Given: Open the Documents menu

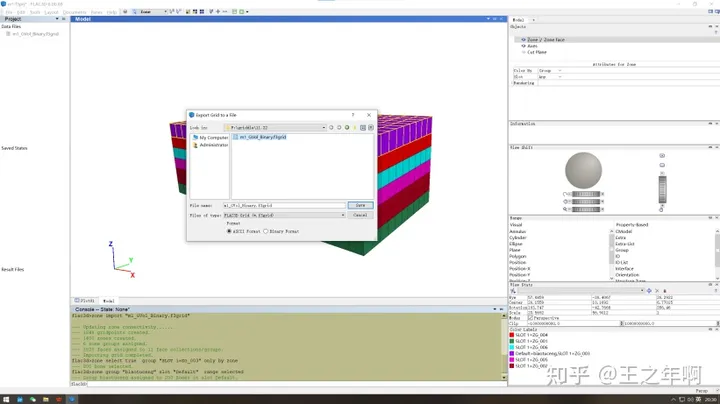Looking at the screenshot, I should click(x=74, y=12).
